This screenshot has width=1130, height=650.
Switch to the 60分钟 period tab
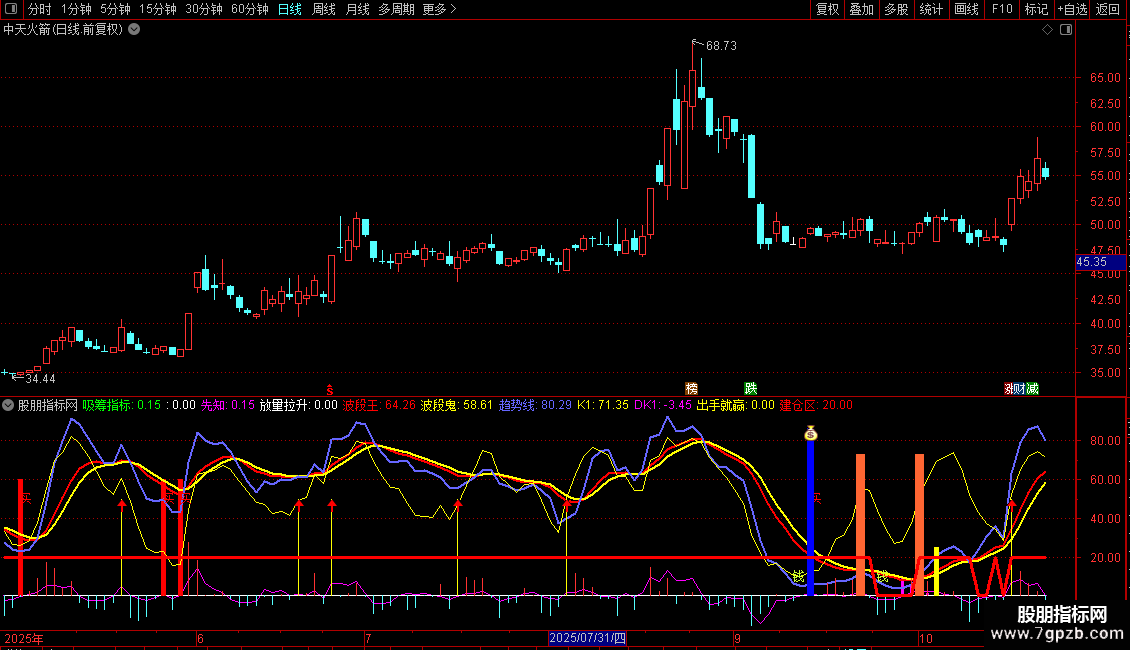tap(249, 9)
